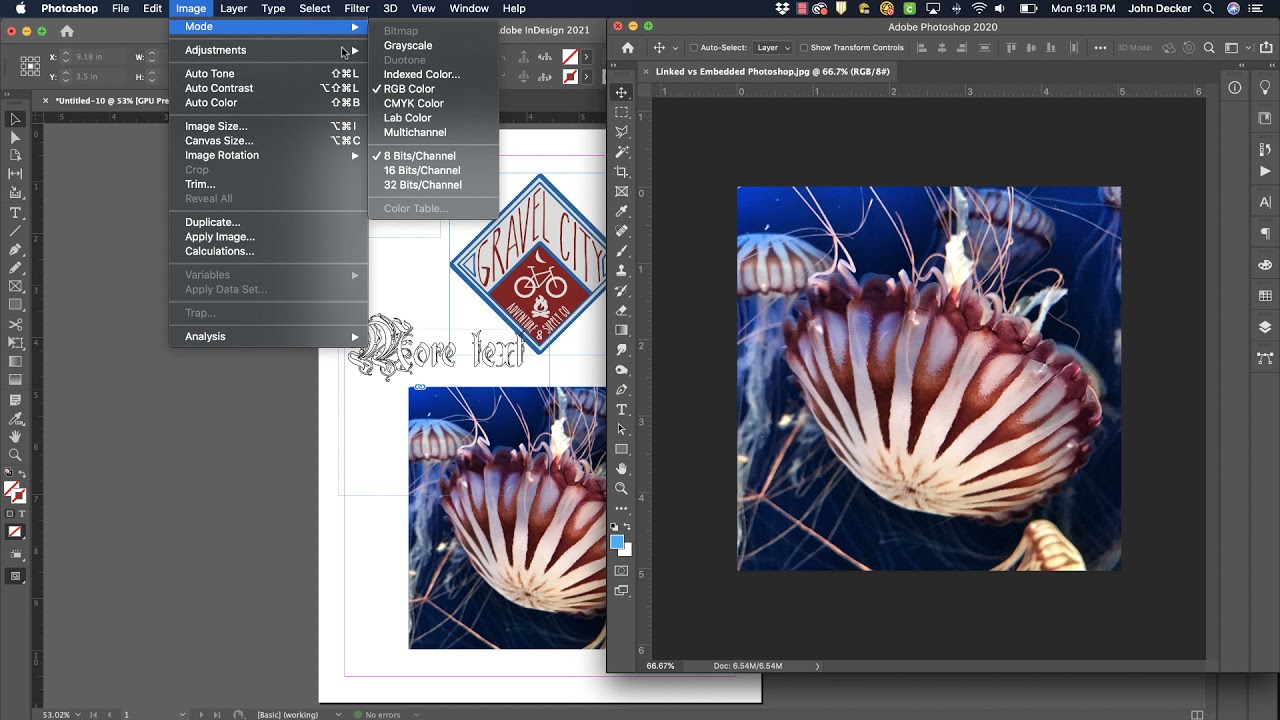Image resolution: width=1280 pixels, height=720 pixels.
Task: Toggle Quick Mask mode in Photoshop
Action: [x=621, y=571]
